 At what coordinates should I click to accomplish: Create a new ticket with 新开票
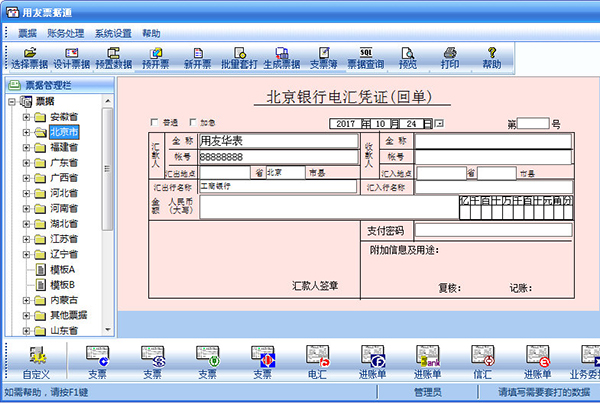[x=198, y=58]
